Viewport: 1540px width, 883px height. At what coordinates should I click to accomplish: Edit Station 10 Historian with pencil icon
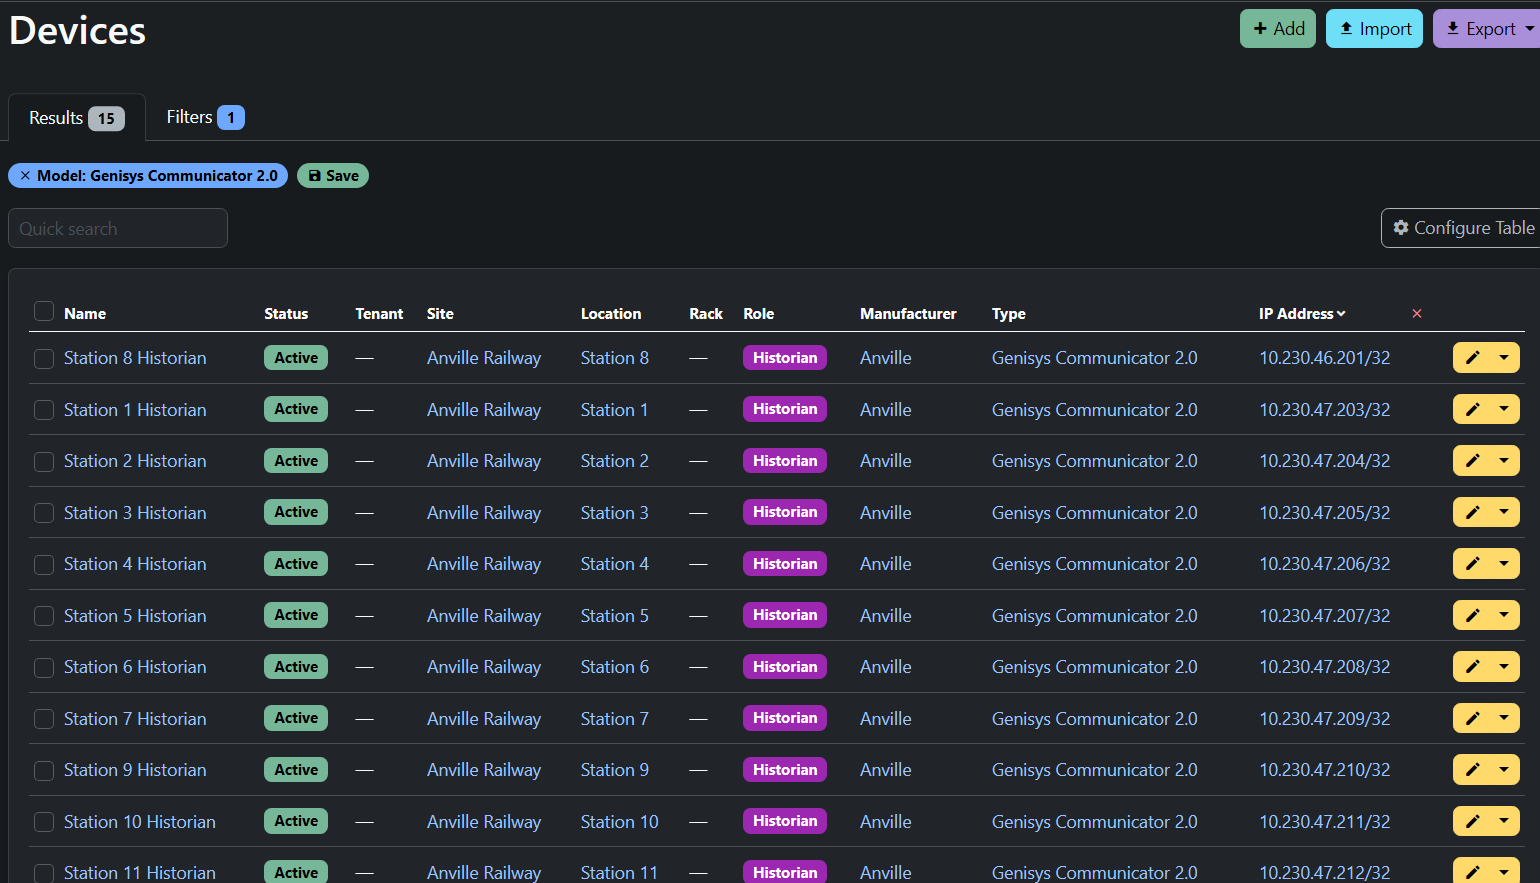(1471, 821)
